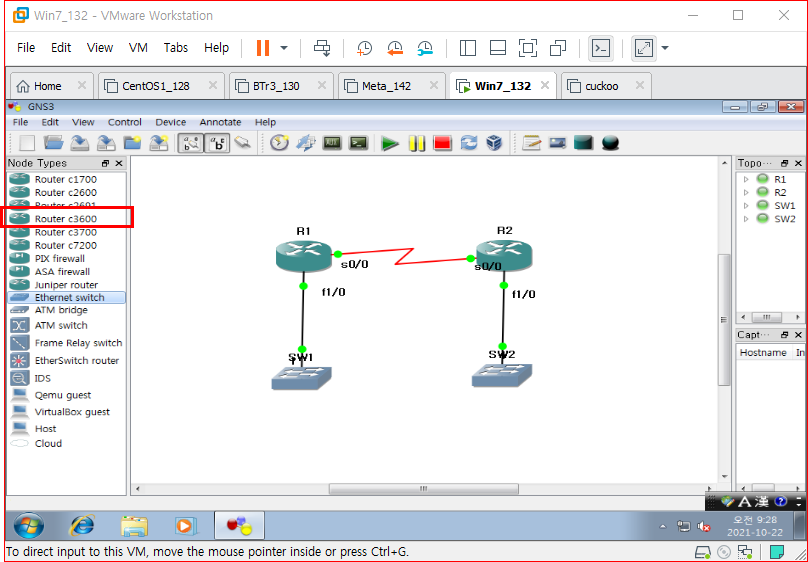Select ASA firewall node type
This screenshot has width=808, height=562.
[67, 271]
